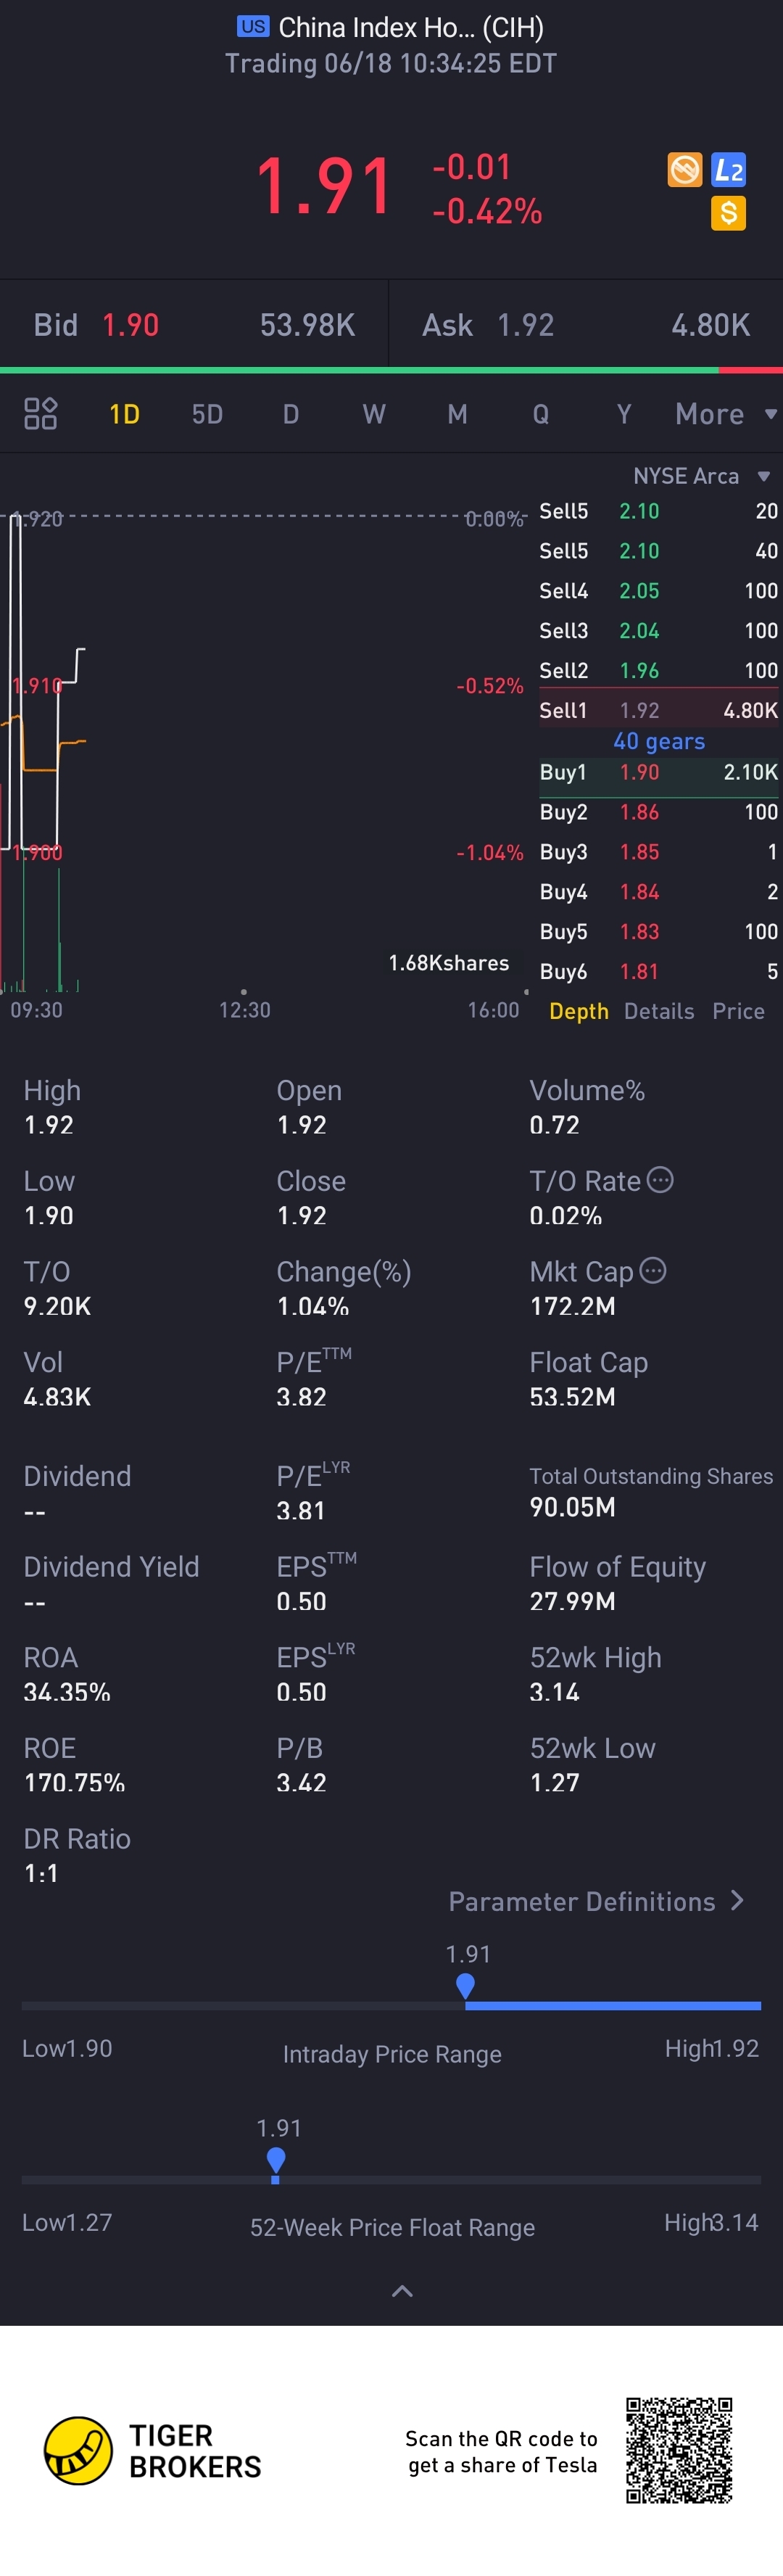Switch to the Details tab

pyautogui.click(x=659, y=1011)
